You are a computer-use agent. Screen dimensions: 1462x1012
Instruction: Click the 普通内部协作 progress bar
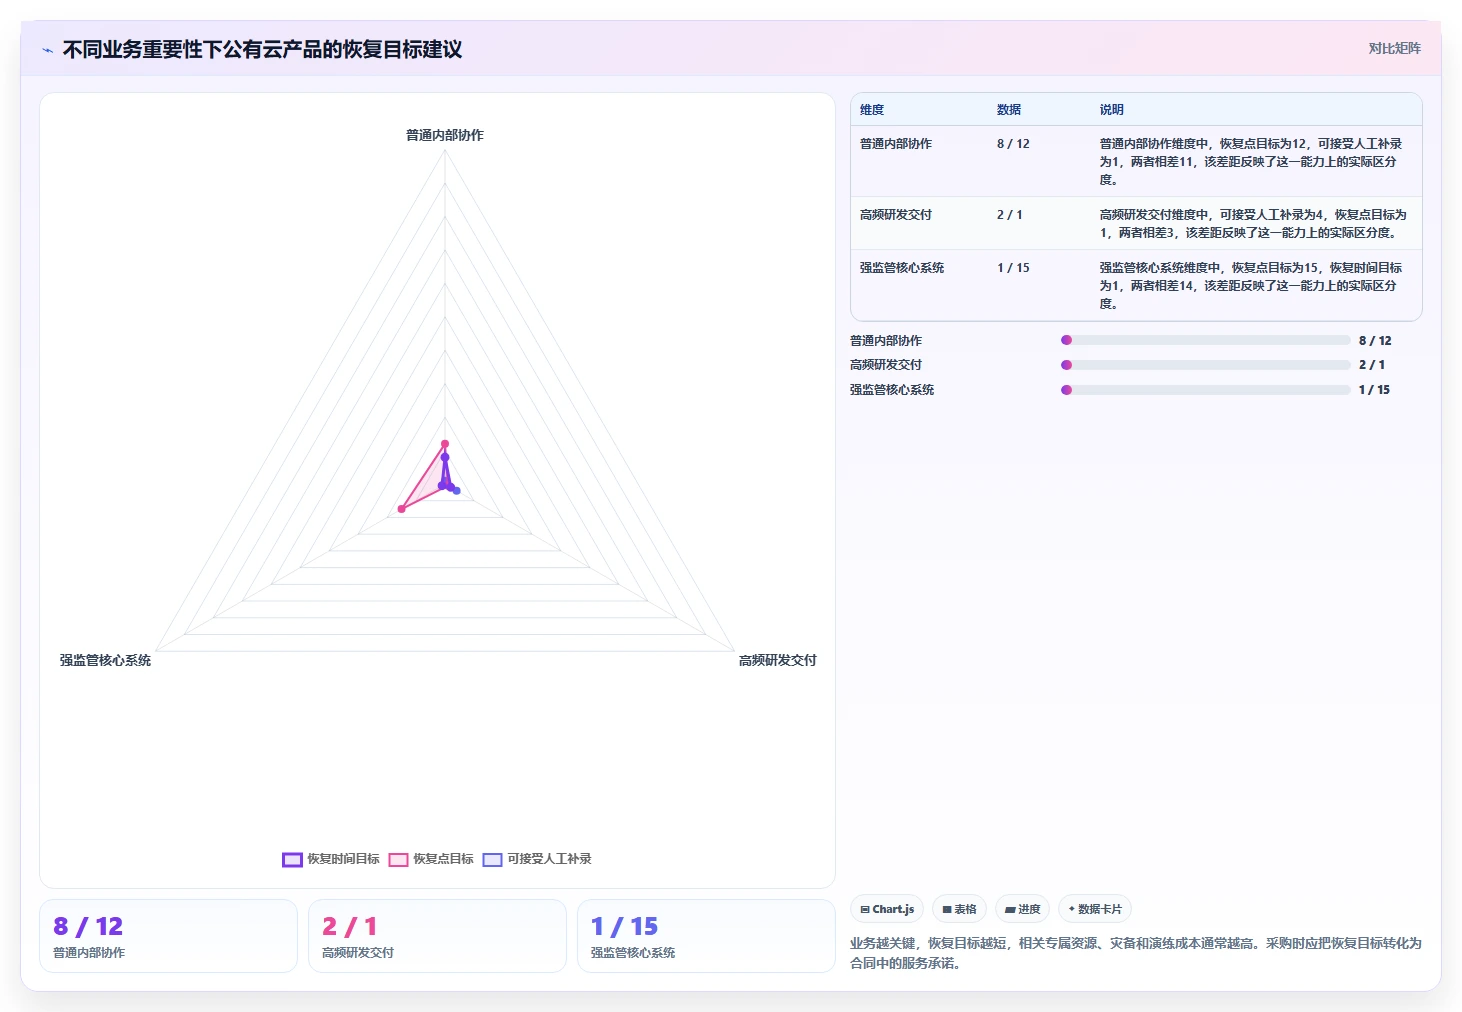click(1206, 340)
